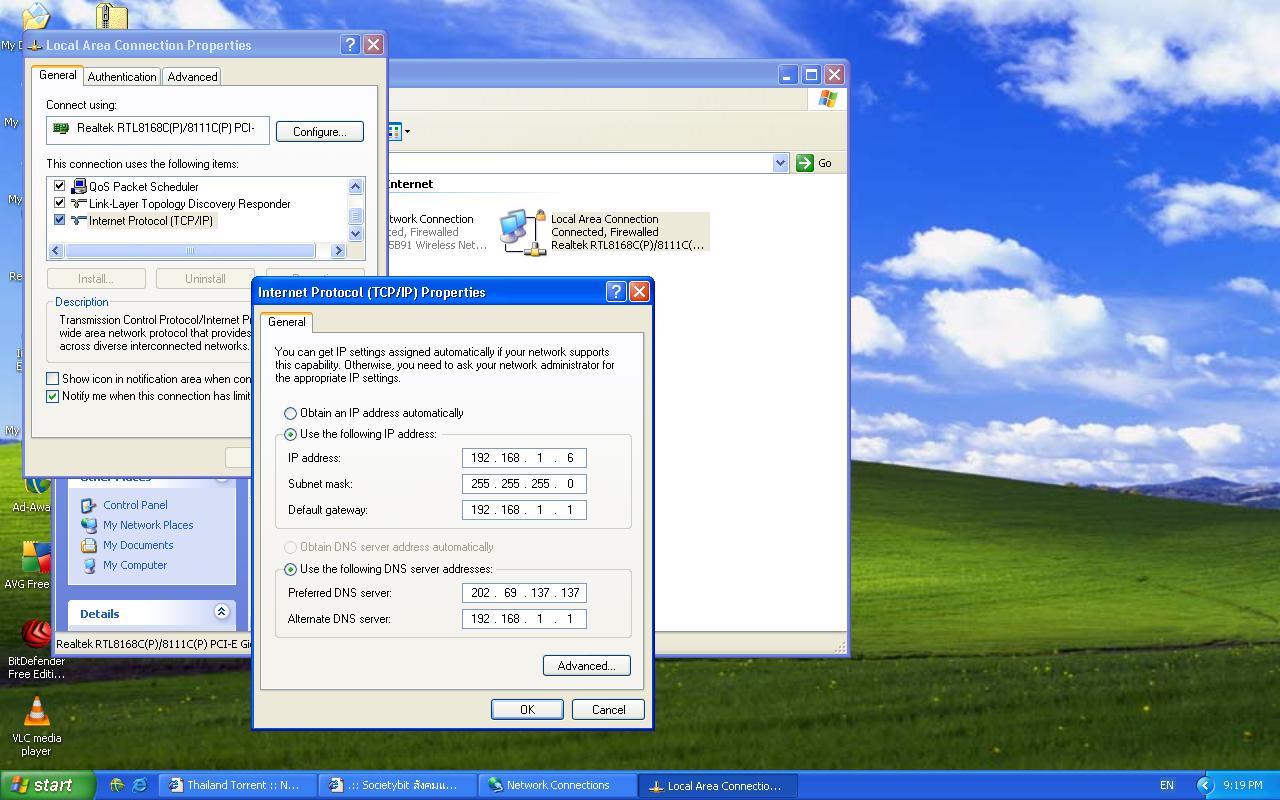Switch to the Authentication tab
The height and width of the screenshot is (800, 1280).
tap(122, 77)
